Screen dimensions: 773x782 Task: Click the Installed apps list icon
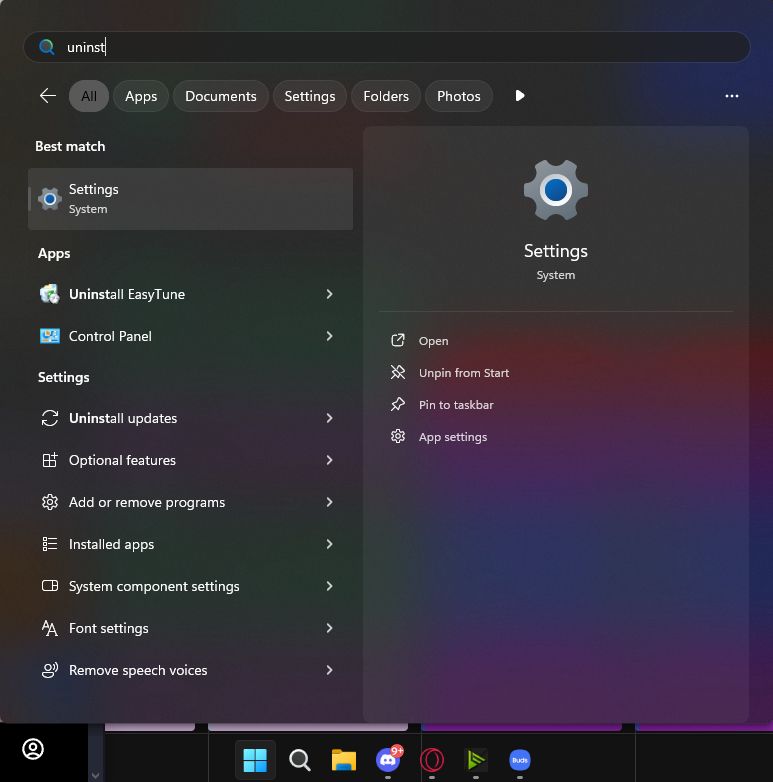[x=49, y=544]
